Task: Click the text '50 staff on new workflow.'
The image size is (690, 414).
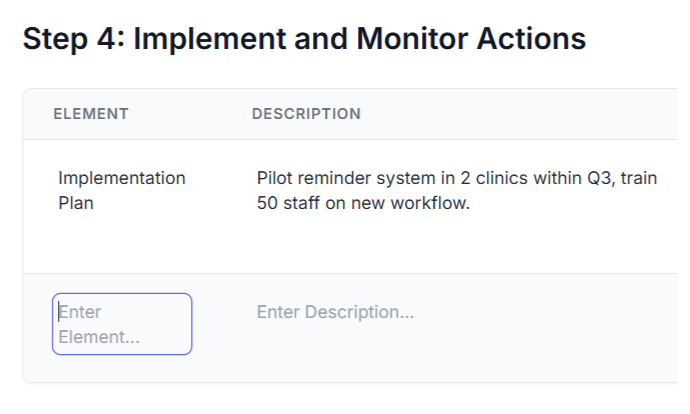Action: pyautogui.click(x=363, y=203)
